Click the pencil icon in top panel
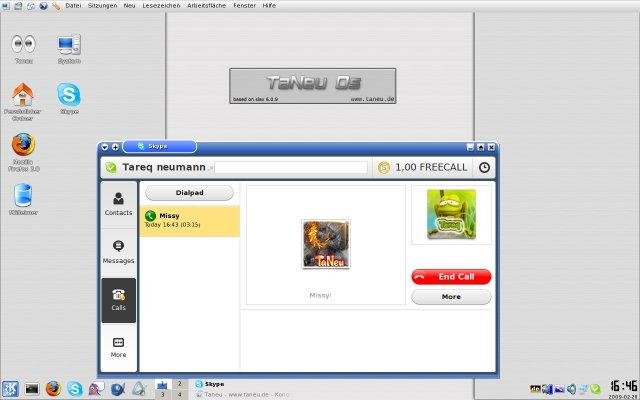This screenshot has width=640, height=400. coord(56,6)
